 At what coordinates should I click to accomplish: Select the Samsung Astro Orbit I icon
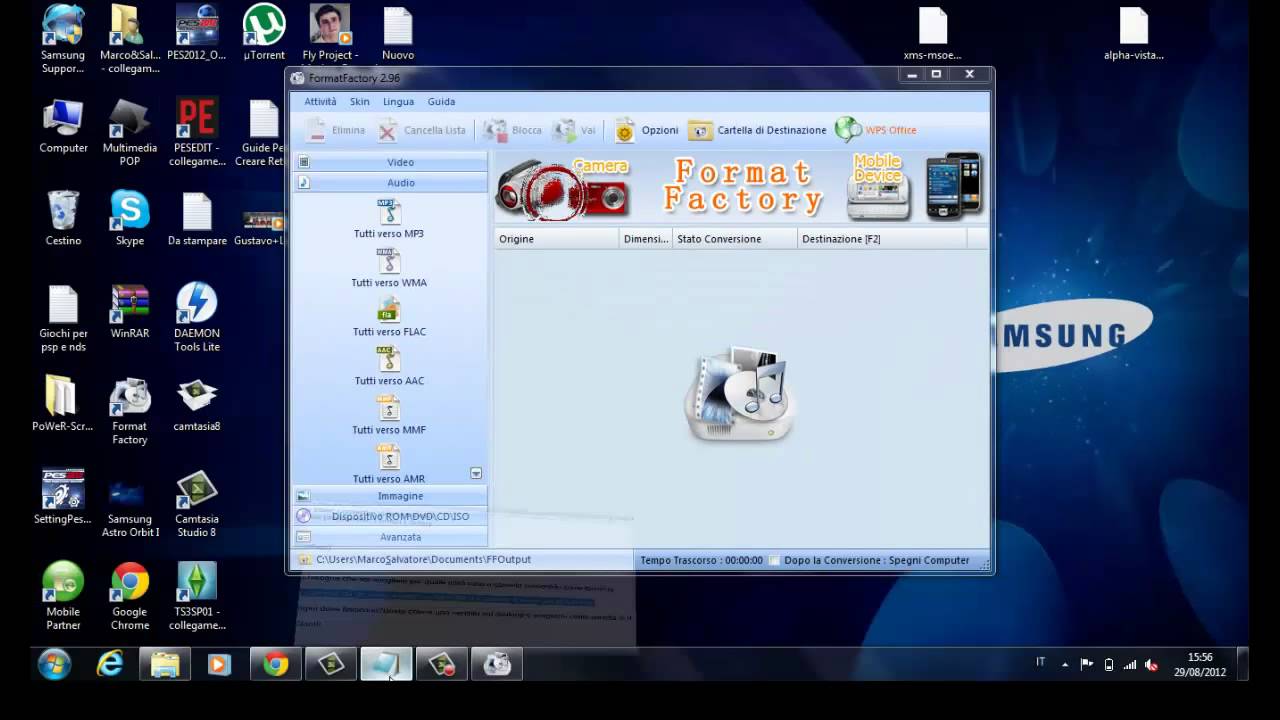(x=130, y=508)
